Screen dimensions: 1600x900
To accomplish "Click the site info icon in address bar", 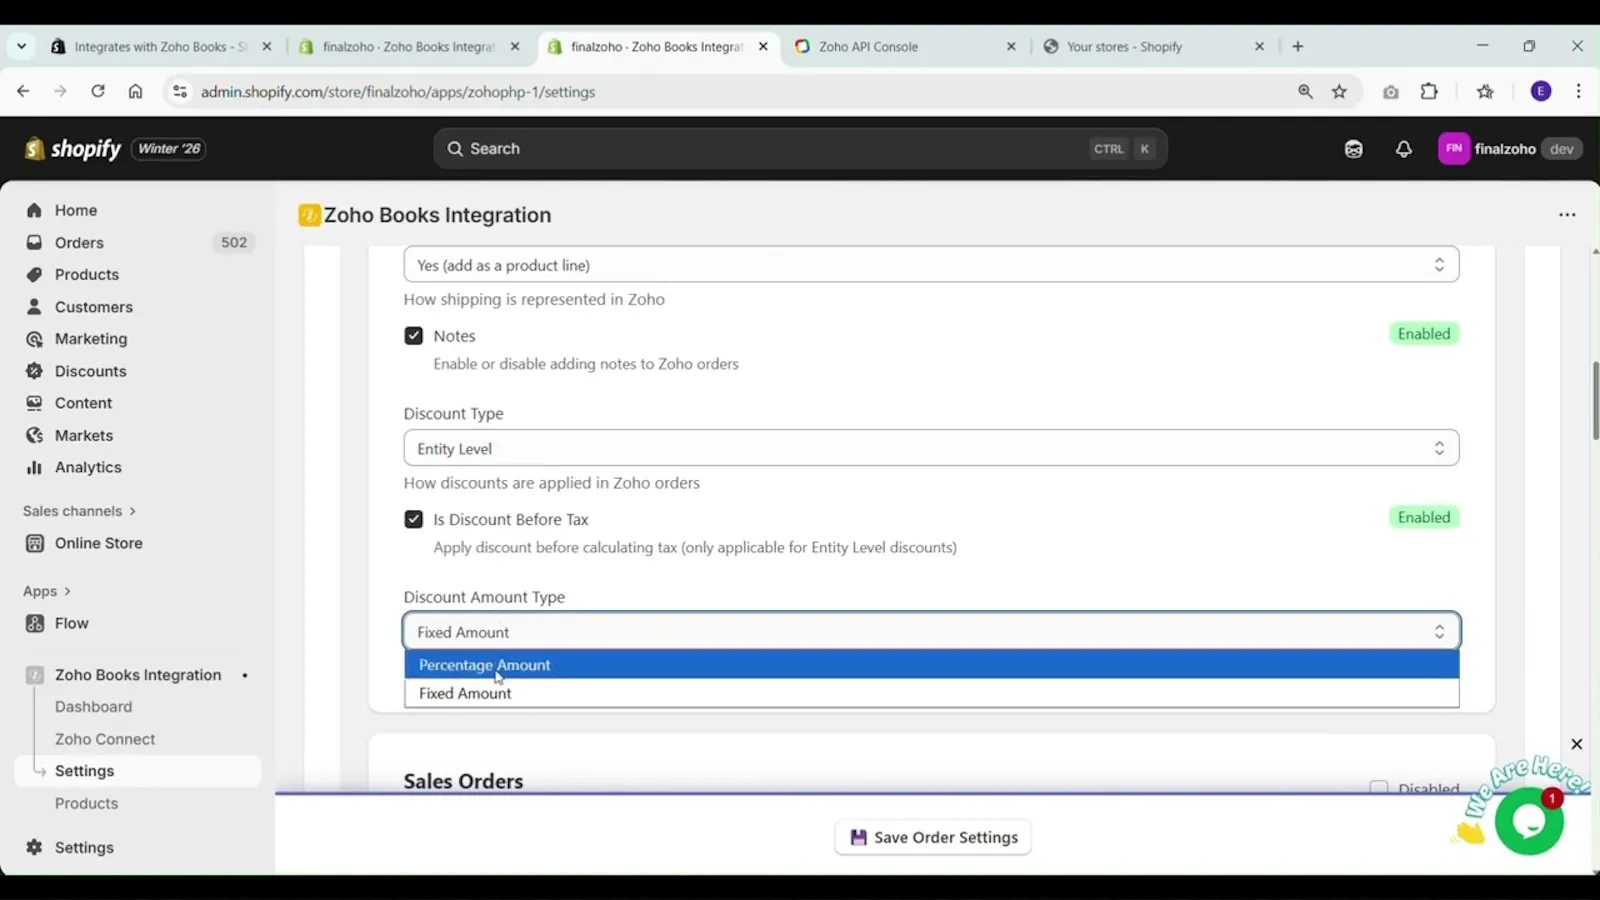I will pos(179,91).
